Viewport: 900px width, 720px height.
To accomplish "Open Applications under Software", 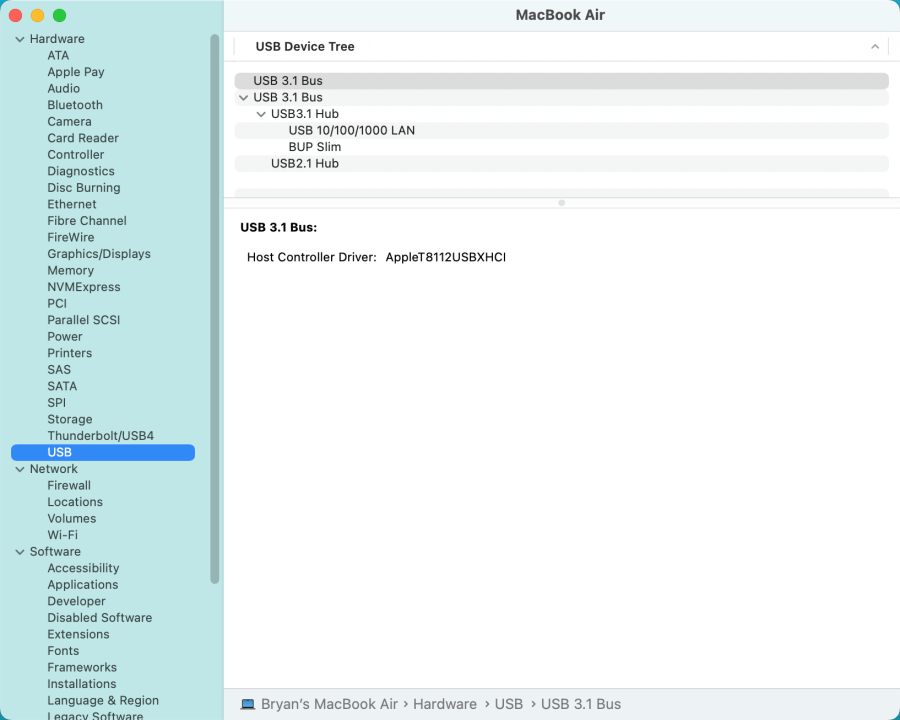I will (x=83, y=584).
